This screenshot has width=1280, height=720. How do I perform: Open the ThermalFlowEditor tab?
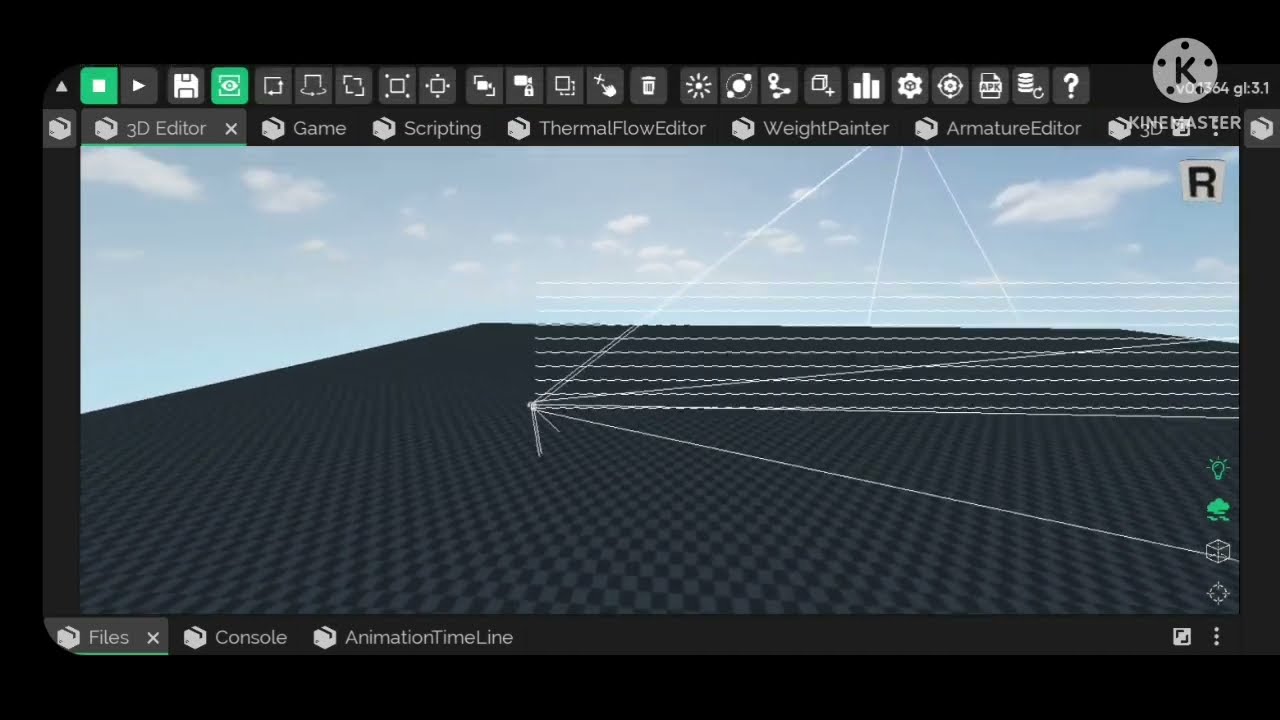[x=607, y=128]
